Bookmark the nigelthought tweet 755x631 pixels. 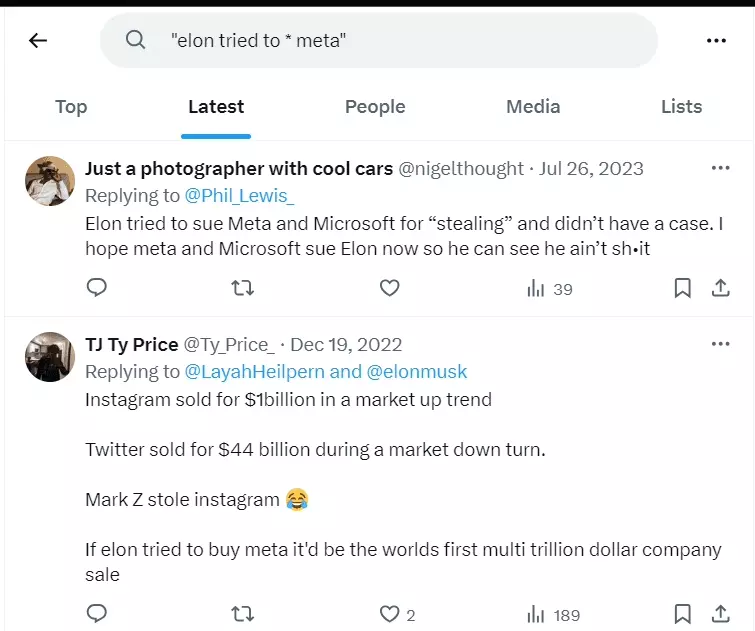point(682,288)
